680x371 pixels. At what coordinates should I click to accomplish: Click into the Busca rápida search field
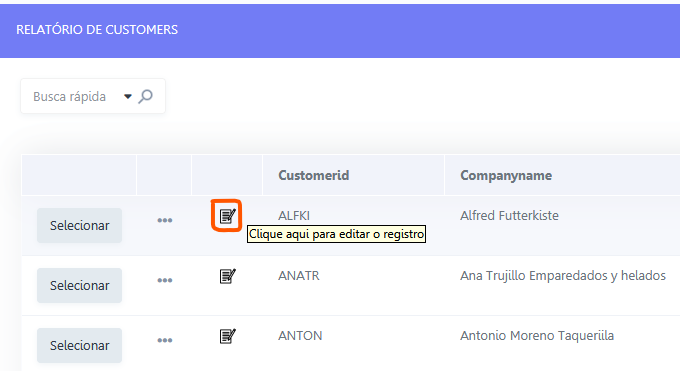pos(74,96)
